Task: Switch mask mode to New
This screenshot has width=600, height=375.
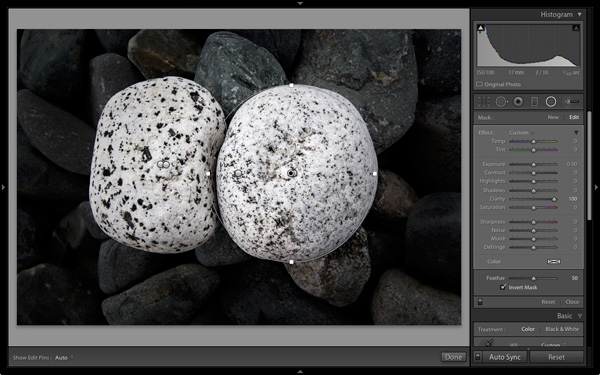Action: pyautogui.click(x=553, y=117)
